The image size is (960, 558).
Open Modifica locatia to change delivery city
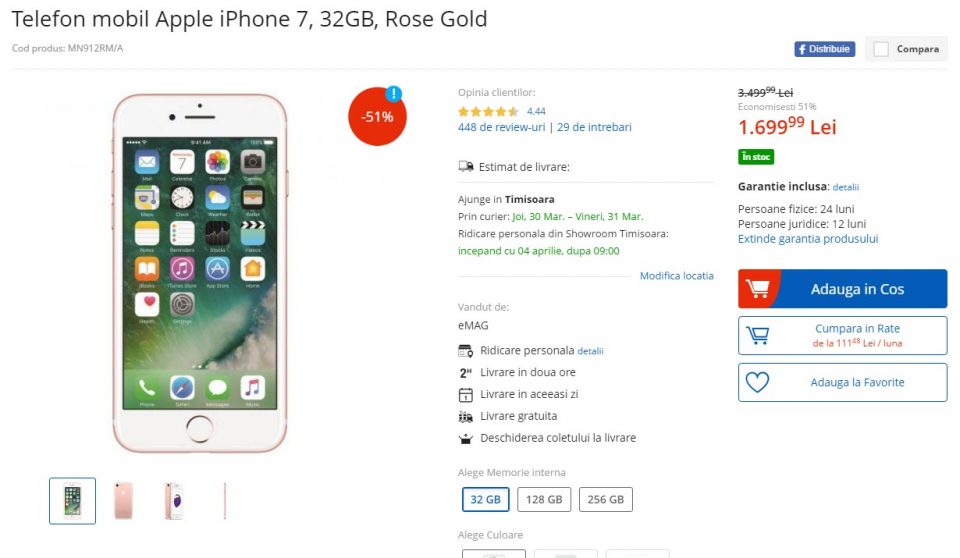pyautogui.click(x=676, y=275)
